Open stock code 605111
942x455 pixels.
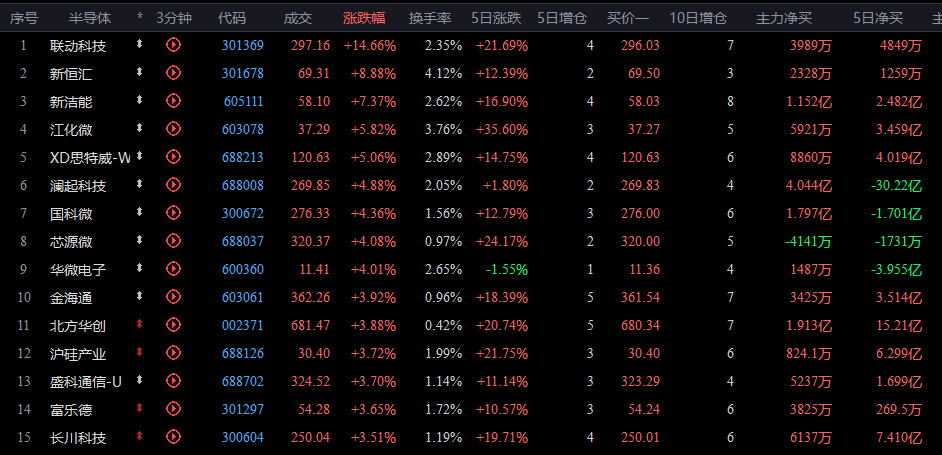(x=244, y=101)
